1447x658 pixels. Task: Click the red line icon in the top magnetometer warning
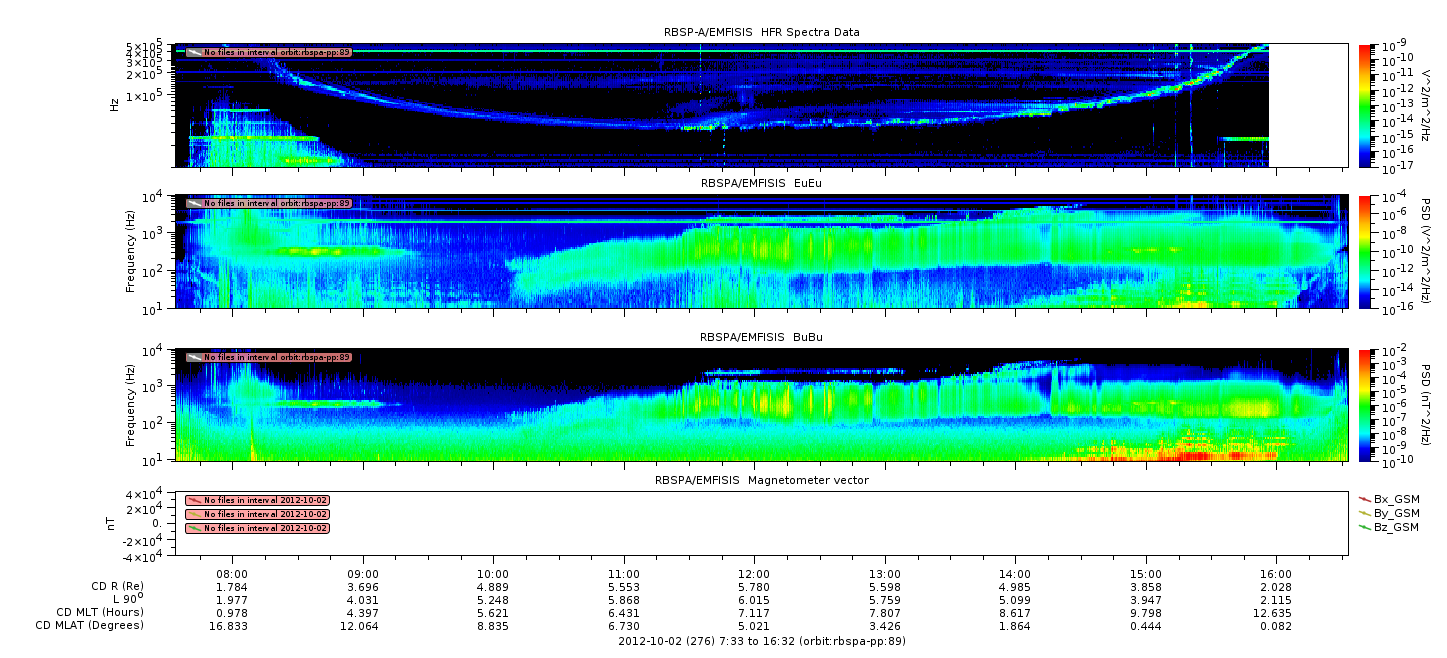click(x=194, y=500)
